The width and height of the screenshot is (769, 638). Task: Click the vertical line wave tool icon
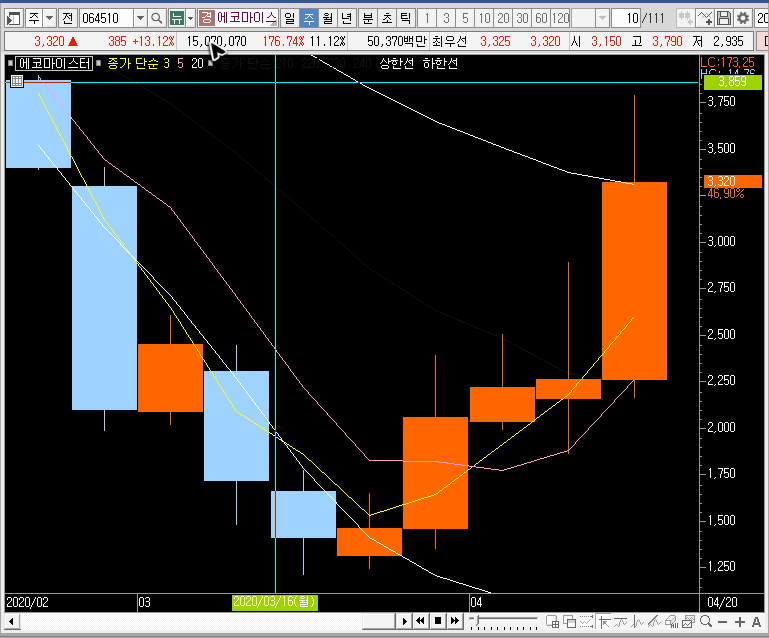637,622
